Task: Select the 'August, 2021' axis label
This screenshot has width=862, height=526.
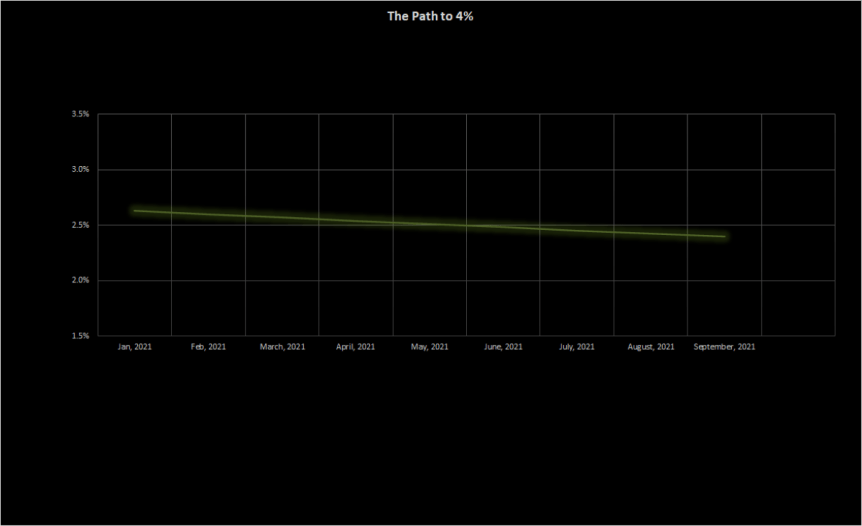Action: coord(650,347)
